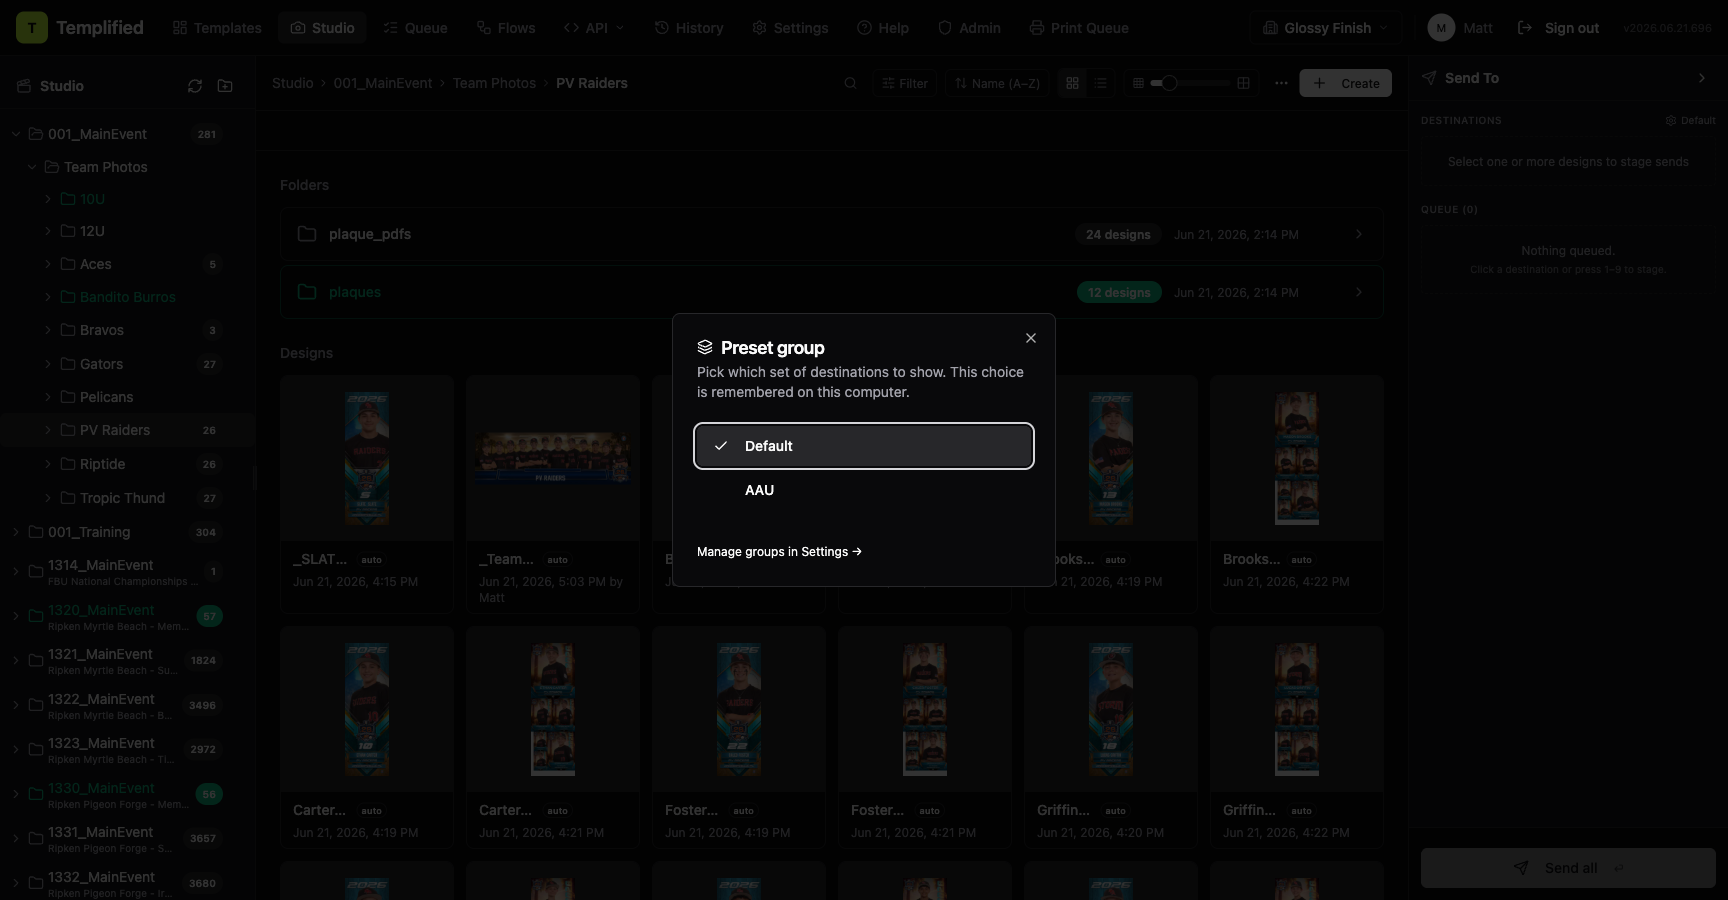Select the Pelicans folder
The image size is (1728, 900).
(x=106, y=397)
